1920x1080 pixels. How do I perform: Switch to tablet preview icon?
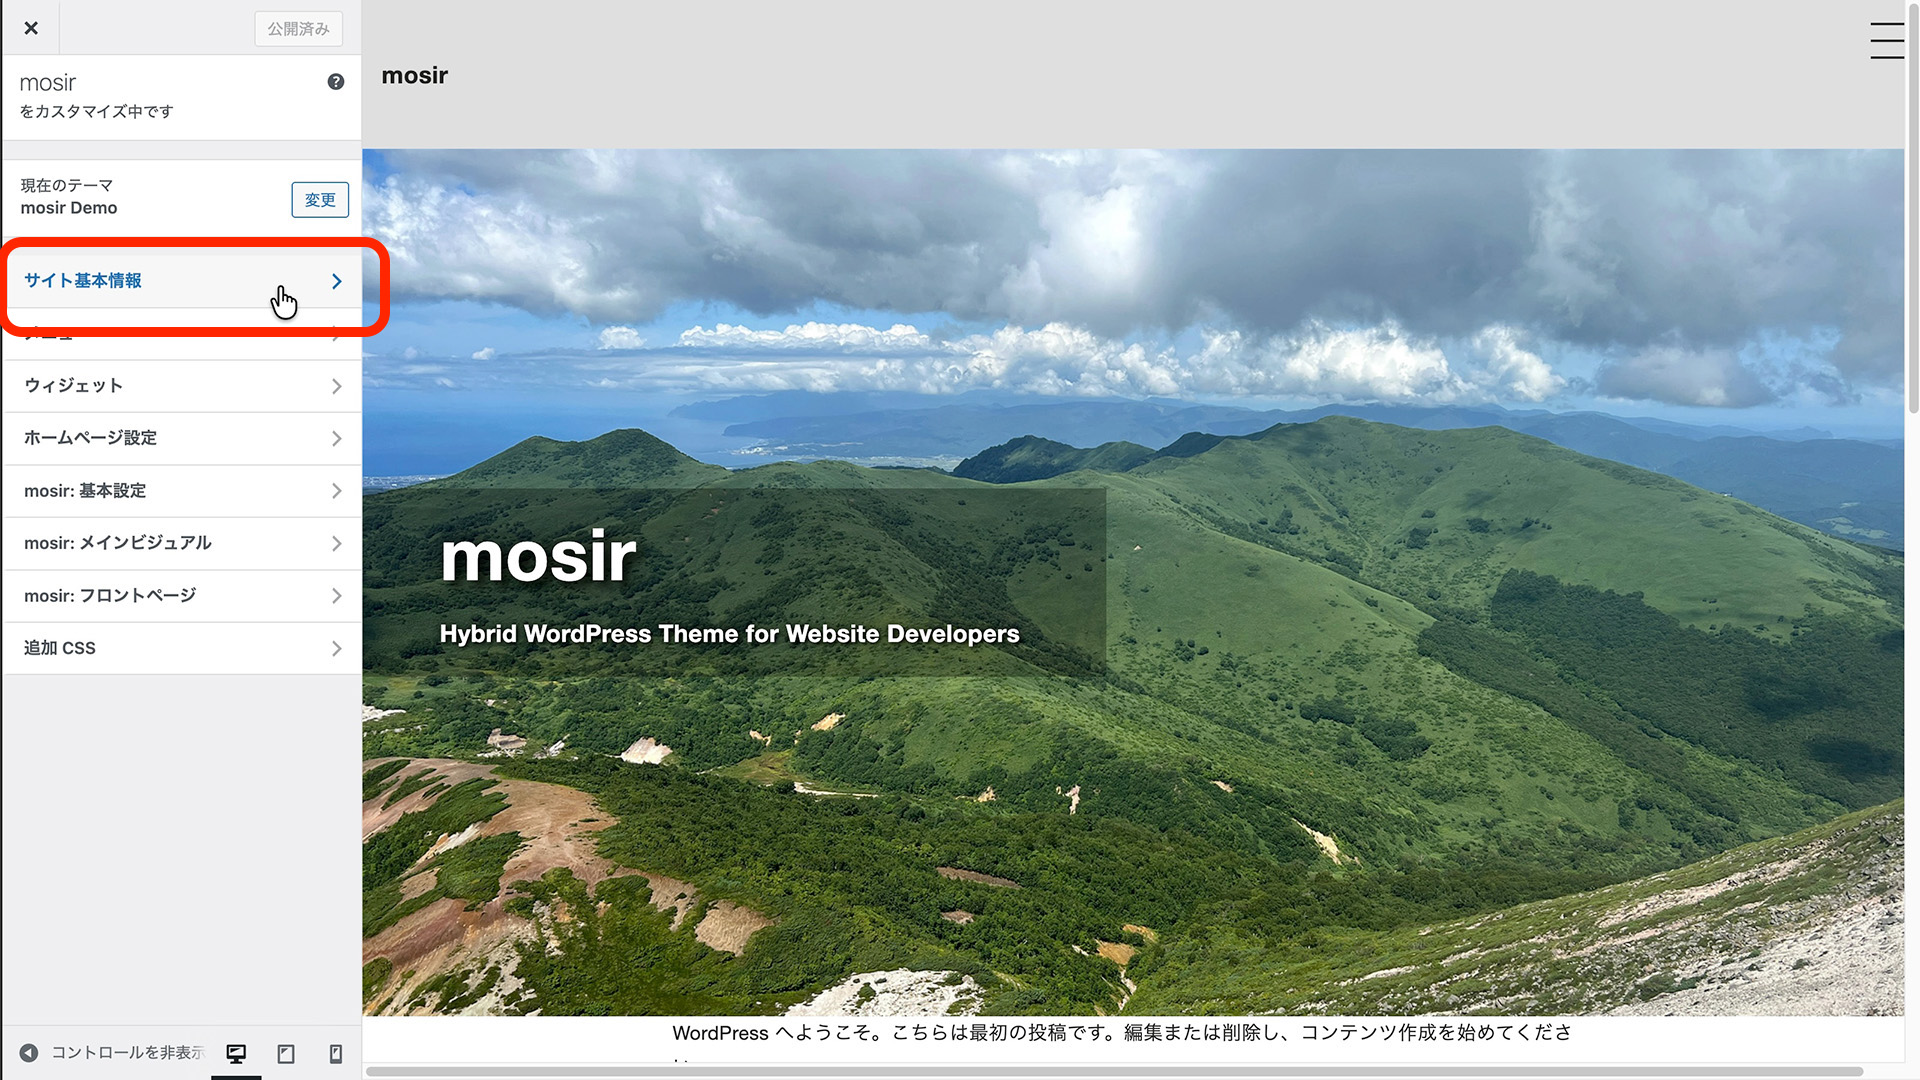pos(286,1053)
